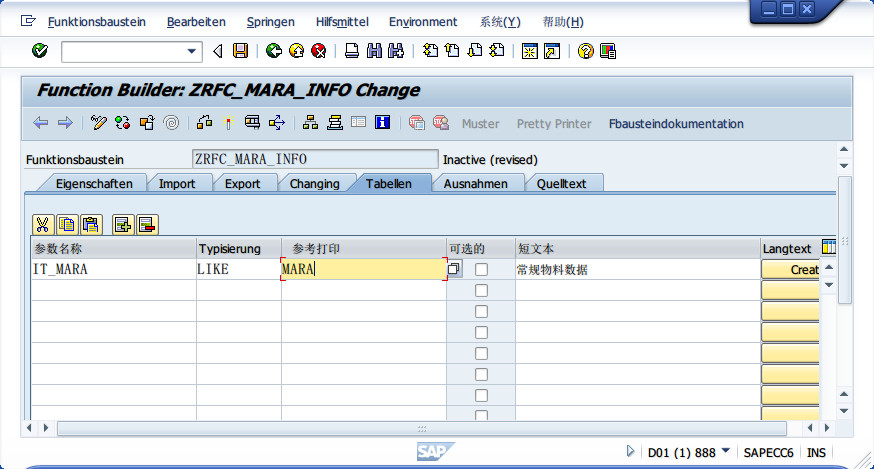Open the Hilfsmittel menu
This screenshot has height=469, width=874.
point(342,22)
